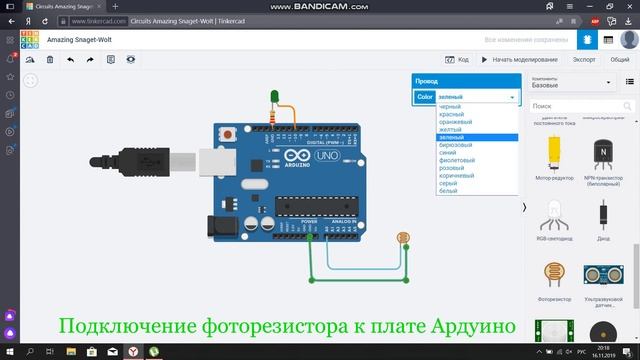Delete the selected item with trash icon

tap(50, 60)
